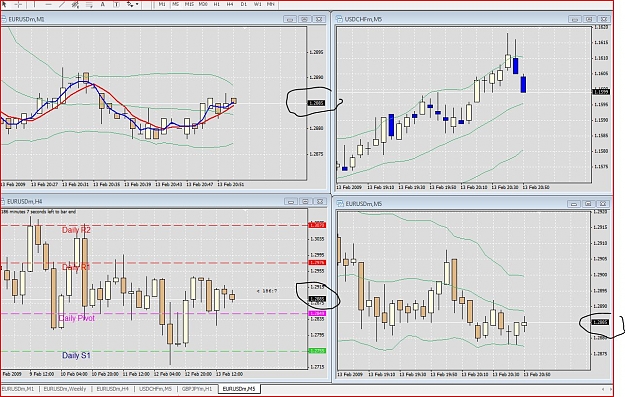Click 1.1615 on USDCHFm,M5 price axis

click(x=601, y=42)
